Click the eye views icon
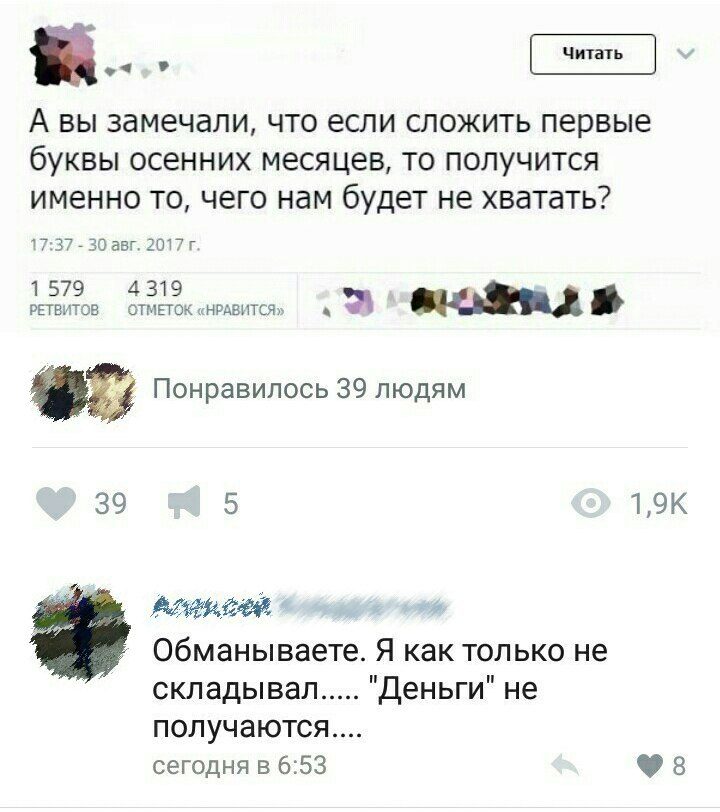The height and width of the screenshot is (812, 720). (x=591, y=503)
